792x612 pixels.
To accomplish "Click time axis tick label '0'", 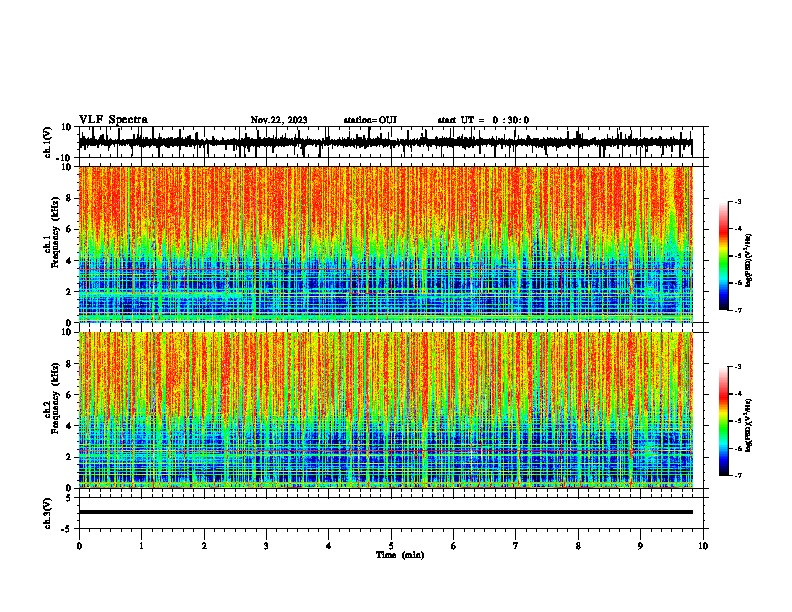I will [x=79, y=546].
